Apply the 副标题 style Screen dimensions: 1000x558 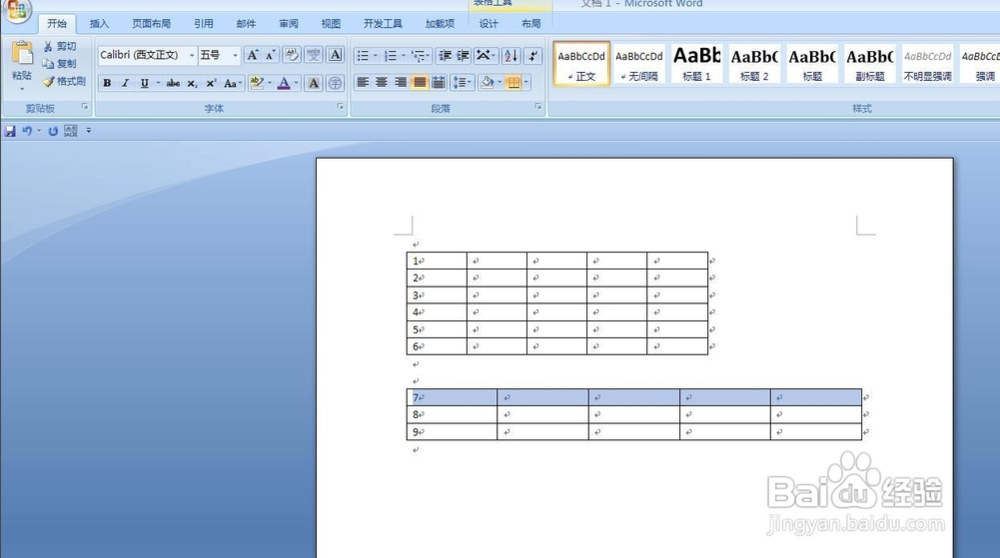pyautogui.click(x=869, y=64)
